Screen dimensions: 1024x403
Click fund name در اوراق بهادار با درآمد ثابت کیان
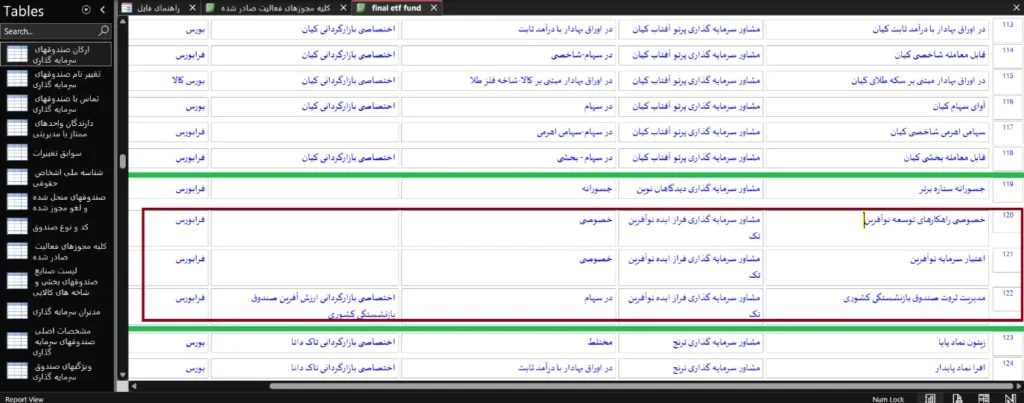[x=929, y=29]
